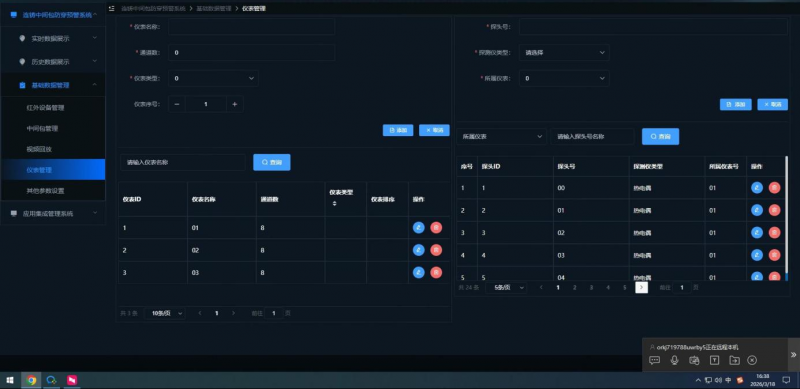Collapse the top system menu in sidebar
Screen dimensions: 800x389
coord(53,15)
